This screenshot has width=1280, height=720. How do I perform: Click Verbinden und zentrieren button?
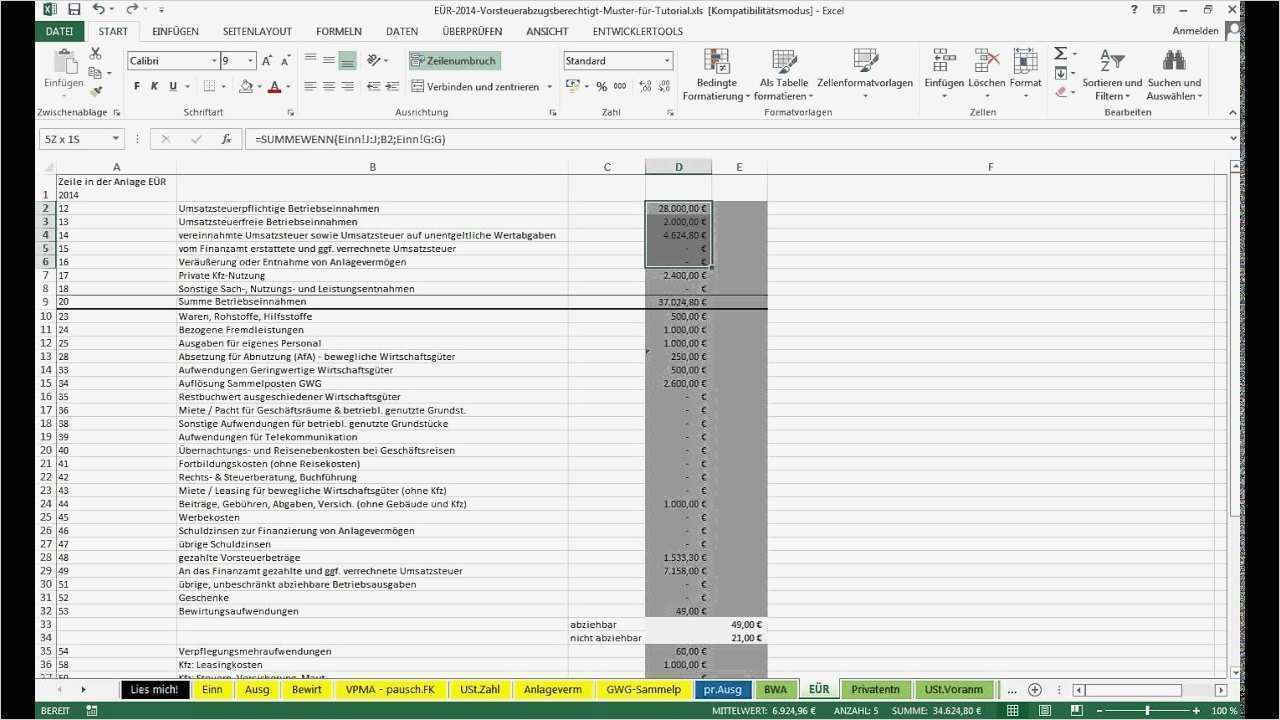tap(476, 87)
